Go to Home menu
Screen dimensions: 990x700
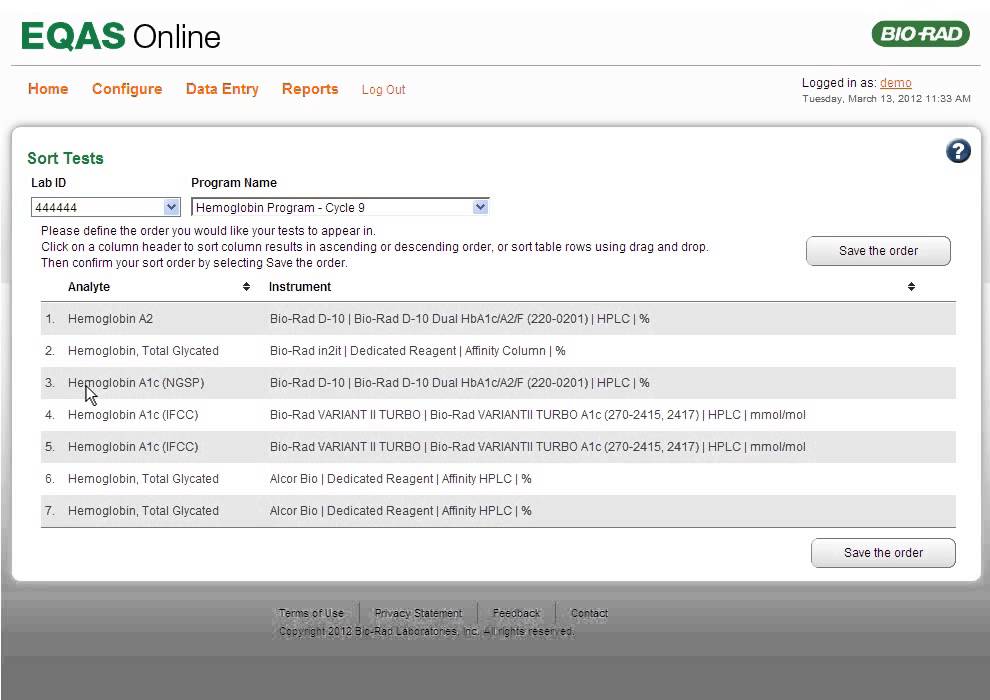point(48,89)
